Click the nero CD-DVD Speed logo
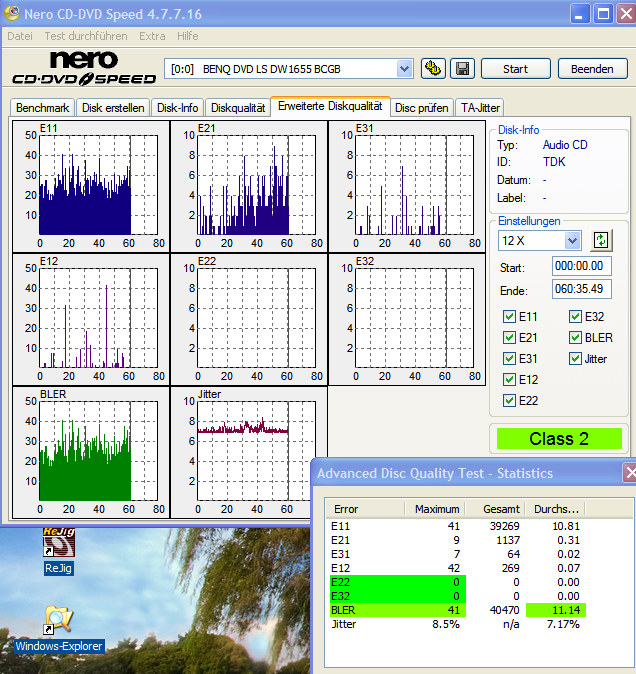Screen dimensions: 636x674 tap(84, 69)
